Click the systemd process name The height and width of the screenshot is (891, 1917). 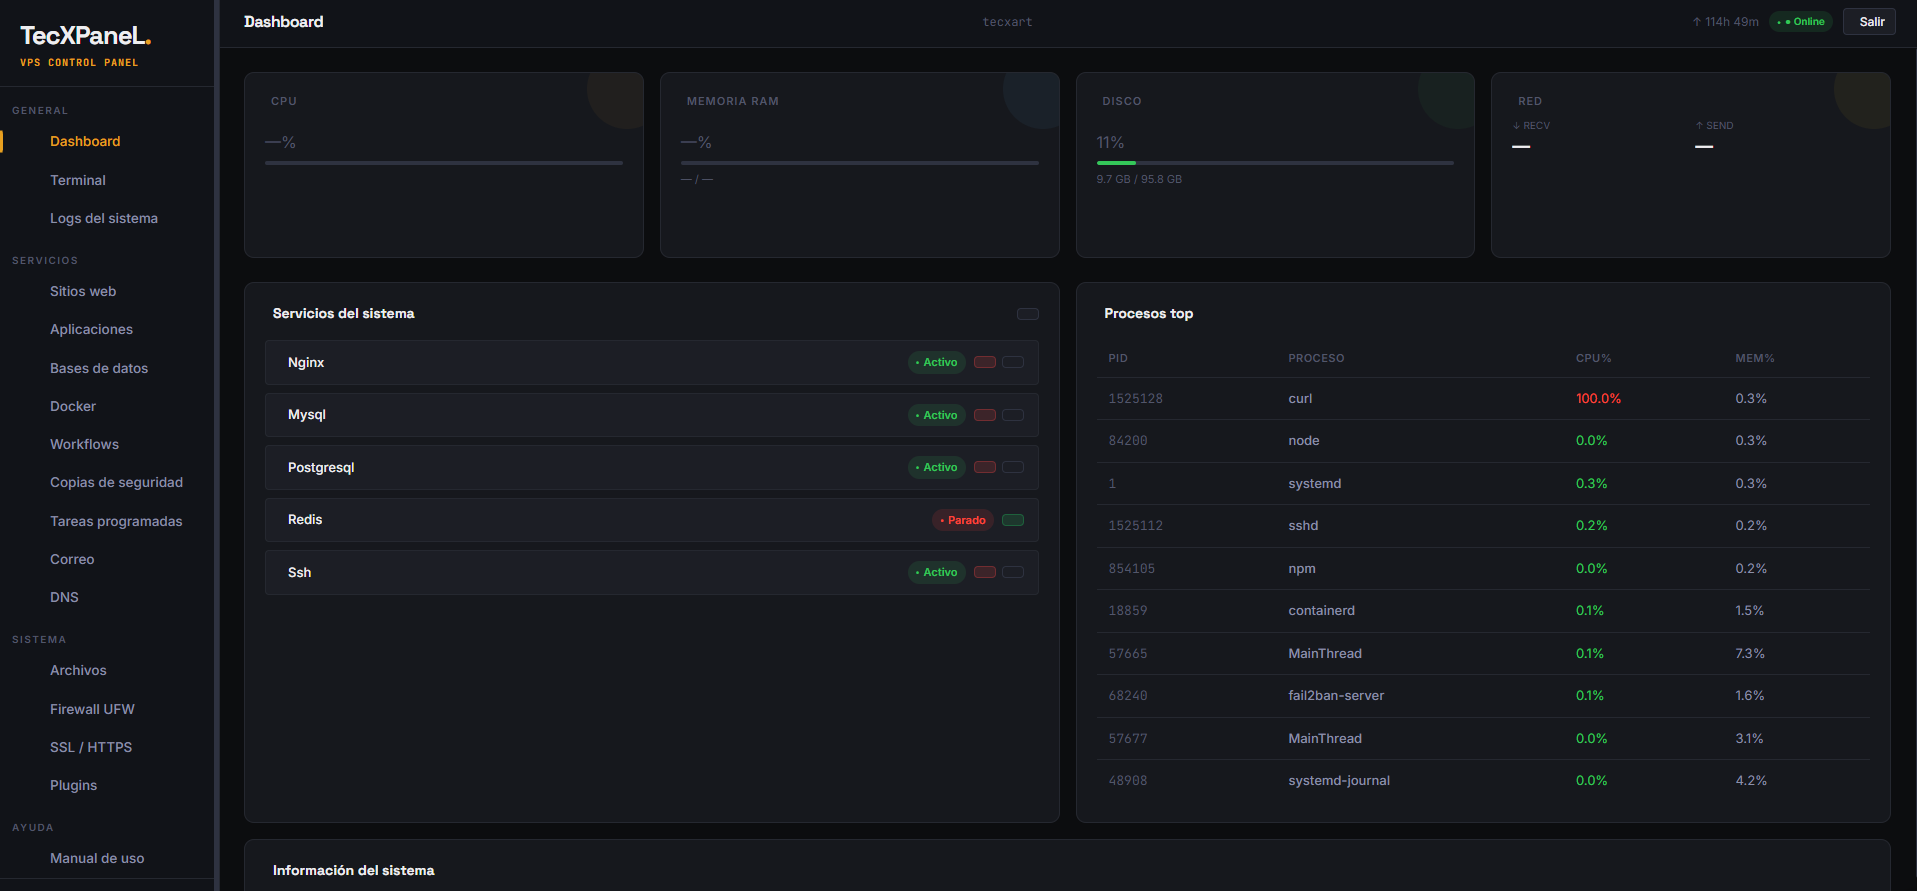pos(1315,483)
